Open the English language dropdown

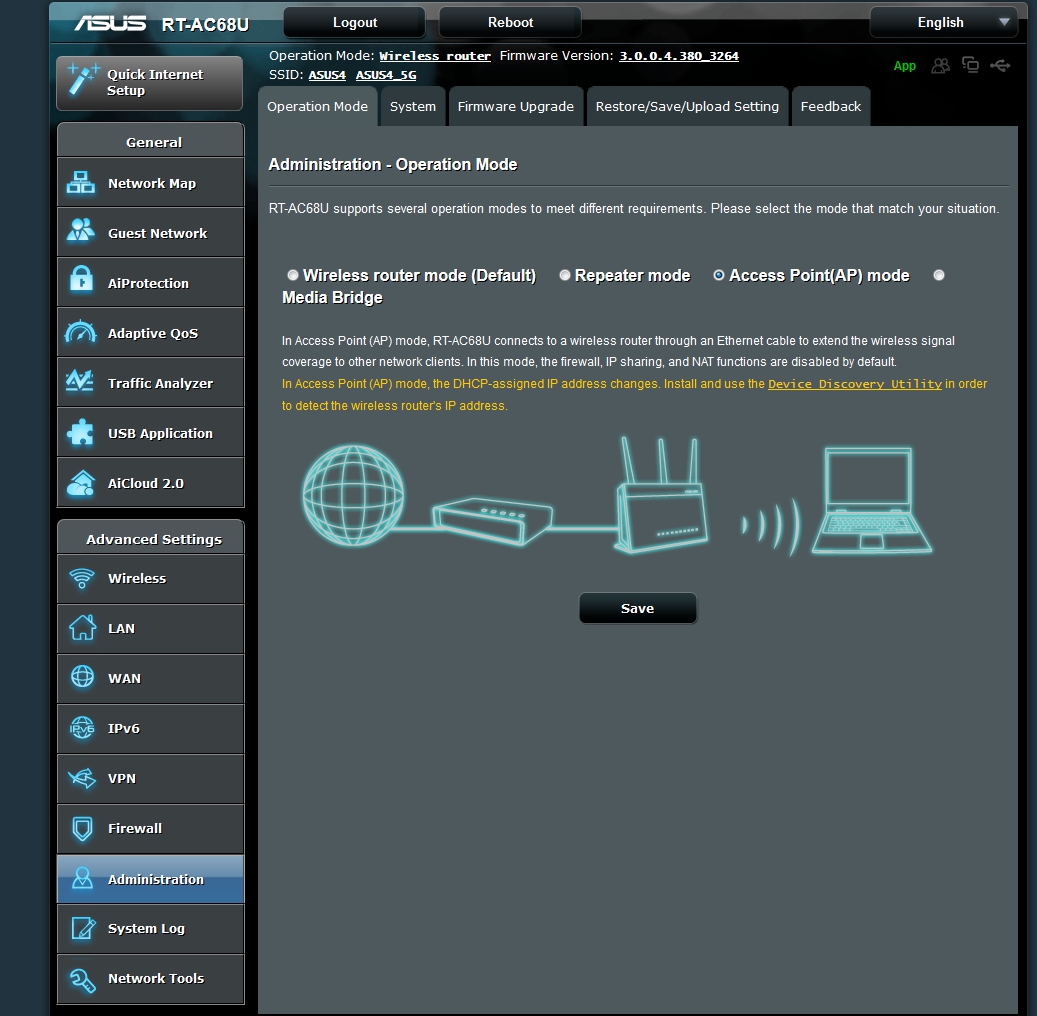pyautogui.click(x=943, y=22)
